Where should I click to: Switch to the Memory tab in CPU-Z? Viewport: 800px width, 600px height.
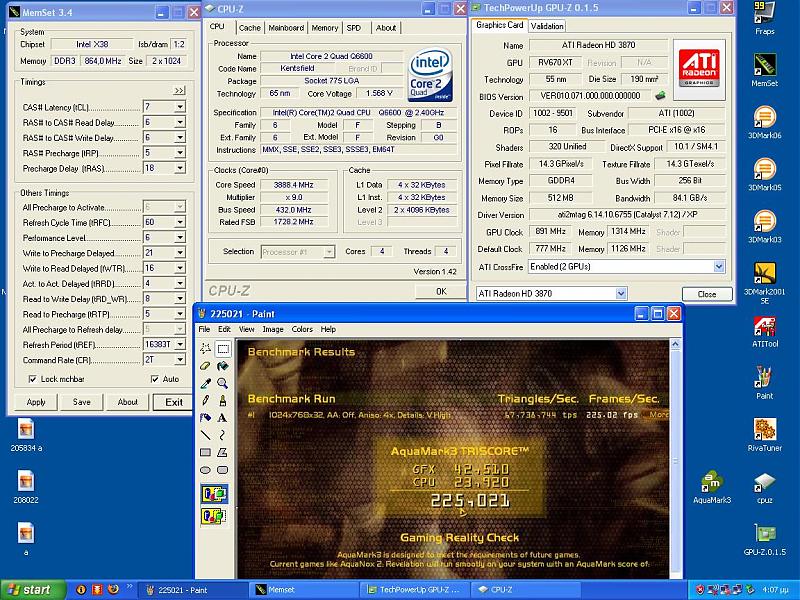[x=324, y=28]
